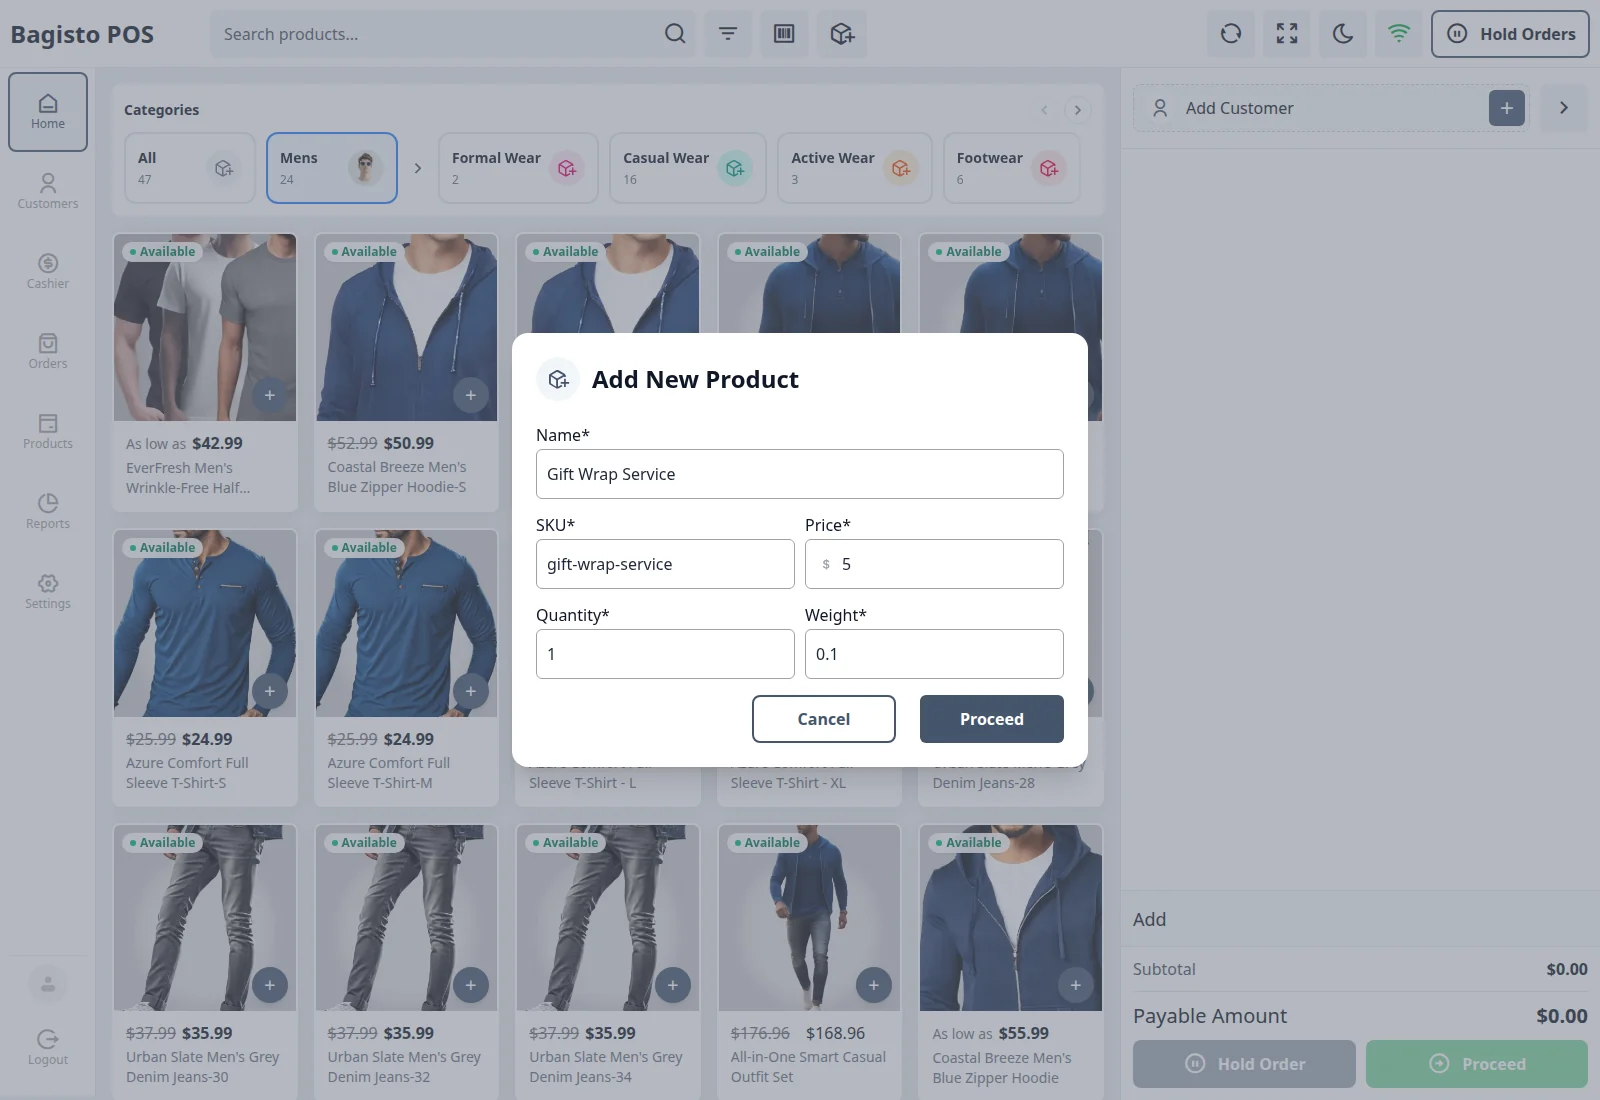Click the SKU input field
The image size is (1600, 1100).
[x=665, y=564]
